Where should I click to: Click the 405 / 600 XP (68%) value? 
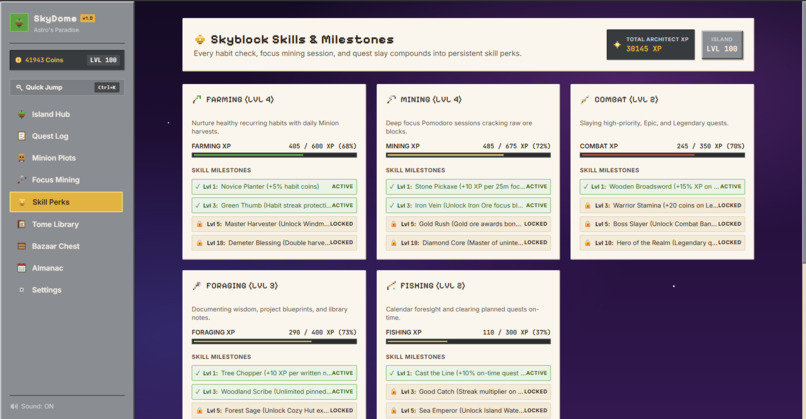coord(322,146)
